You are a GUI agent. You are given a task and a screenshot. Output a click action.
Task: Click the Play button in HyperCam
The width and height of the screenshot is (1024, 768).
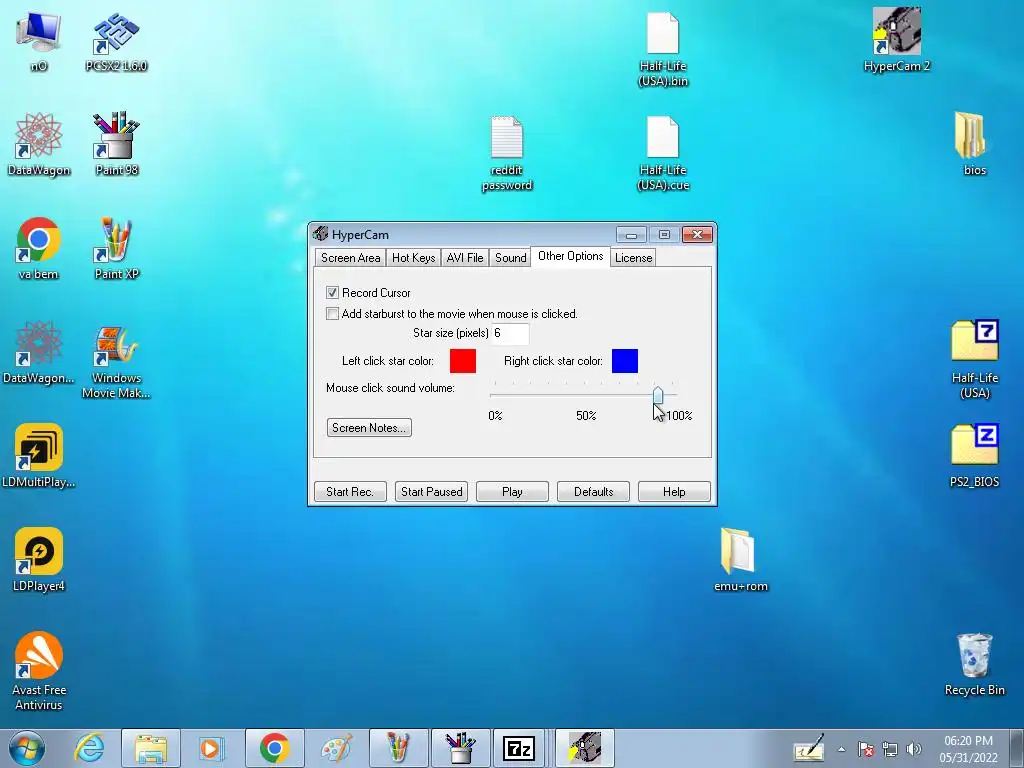[x=512, y=492]
